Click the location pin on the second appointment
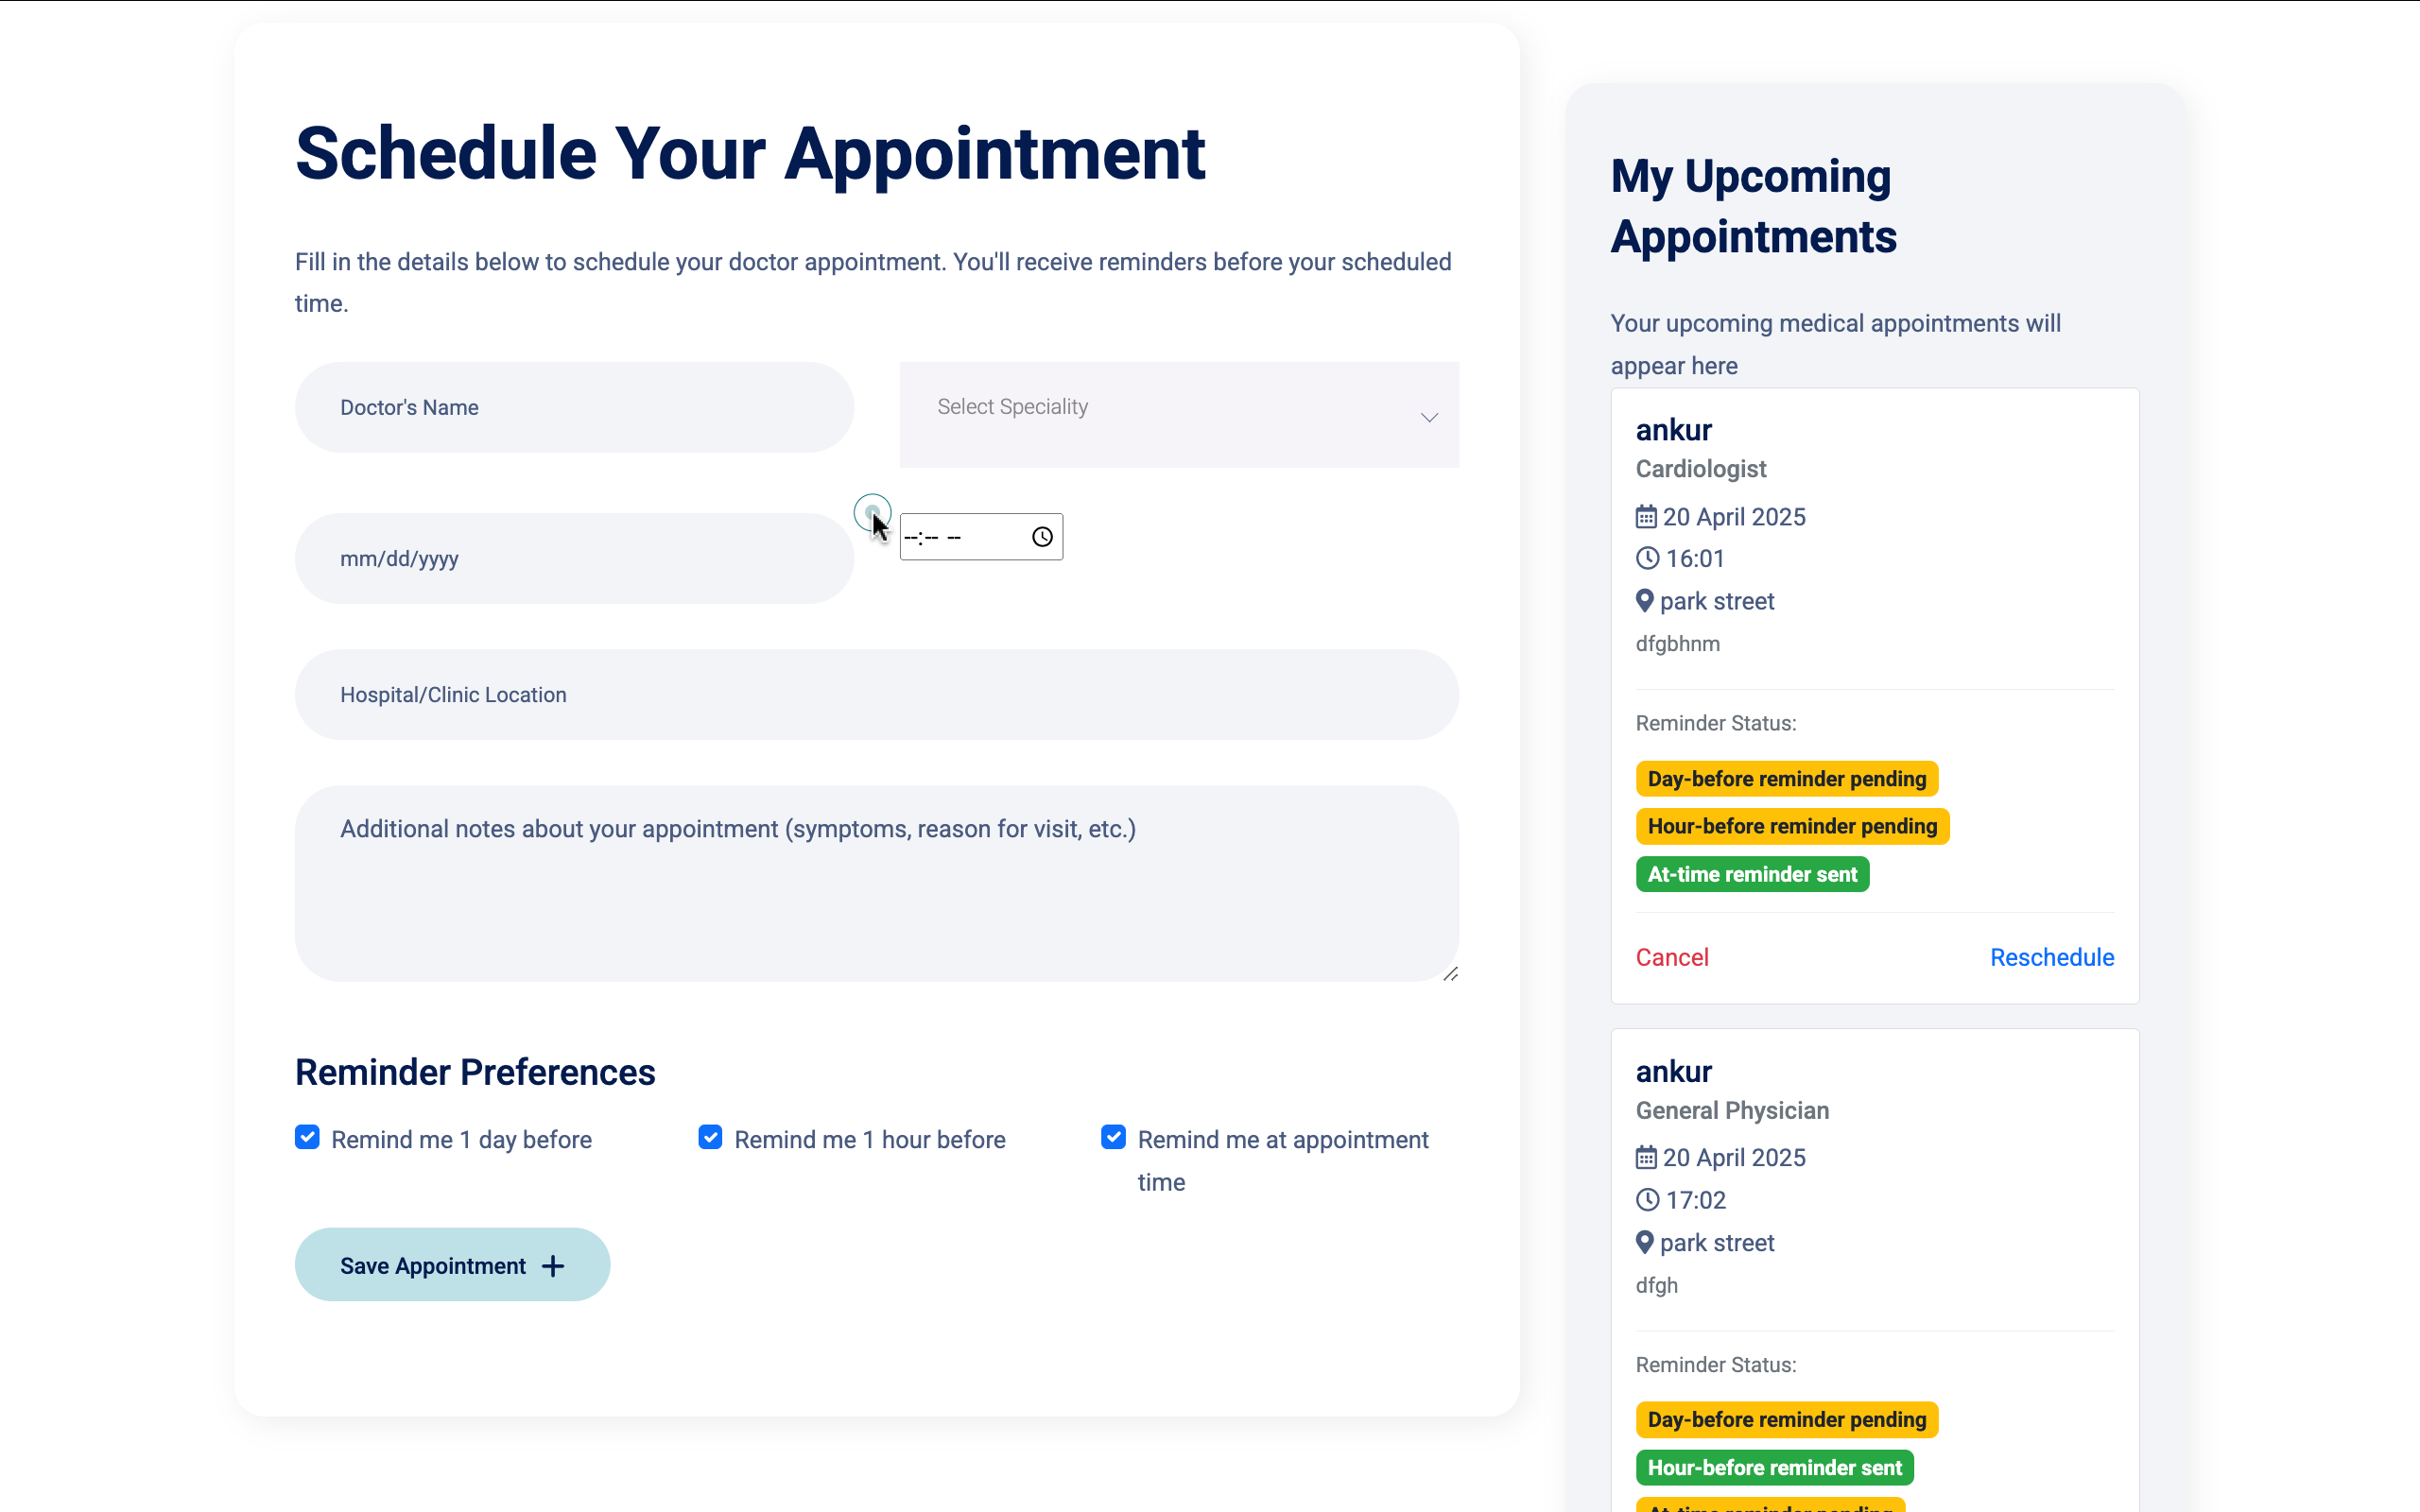The image size is (2420, 1512). point(1645,1242)
